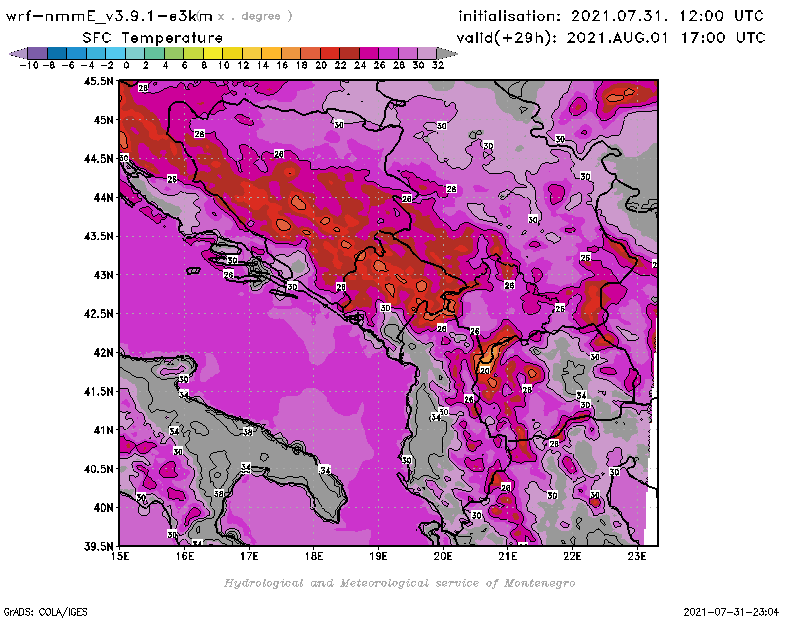The height and width of the screenshot is (618, 800).
Task: Click the '15E' longitude label
Action: [120, 556]
